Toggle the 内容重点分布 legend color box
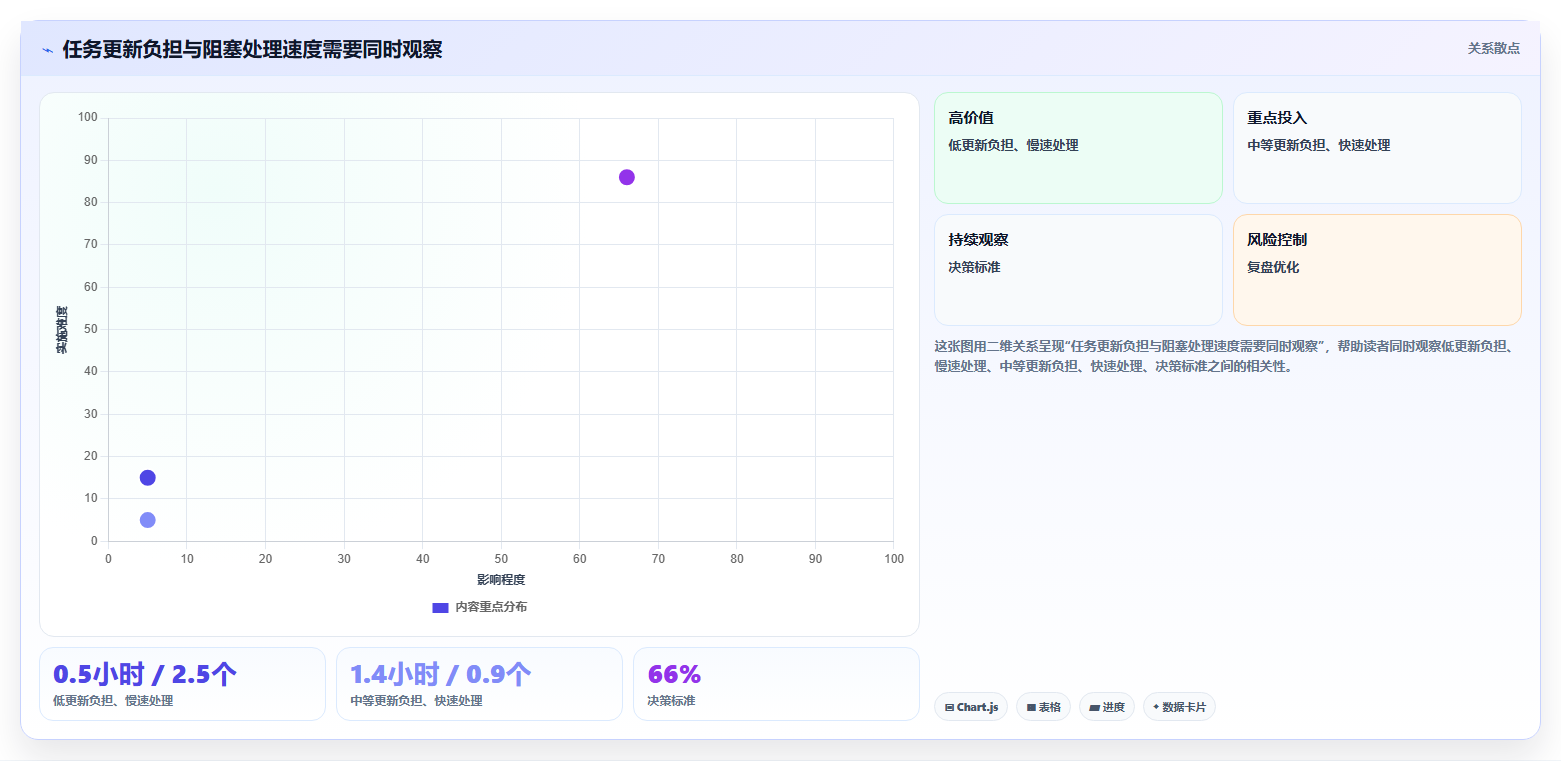 [x=440, y=607]
